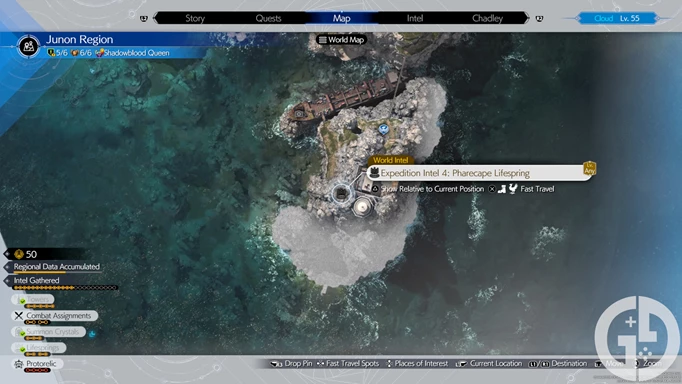Click the Regional Data Accumulated label
This screenshot has width=682, height=384.
57,267
